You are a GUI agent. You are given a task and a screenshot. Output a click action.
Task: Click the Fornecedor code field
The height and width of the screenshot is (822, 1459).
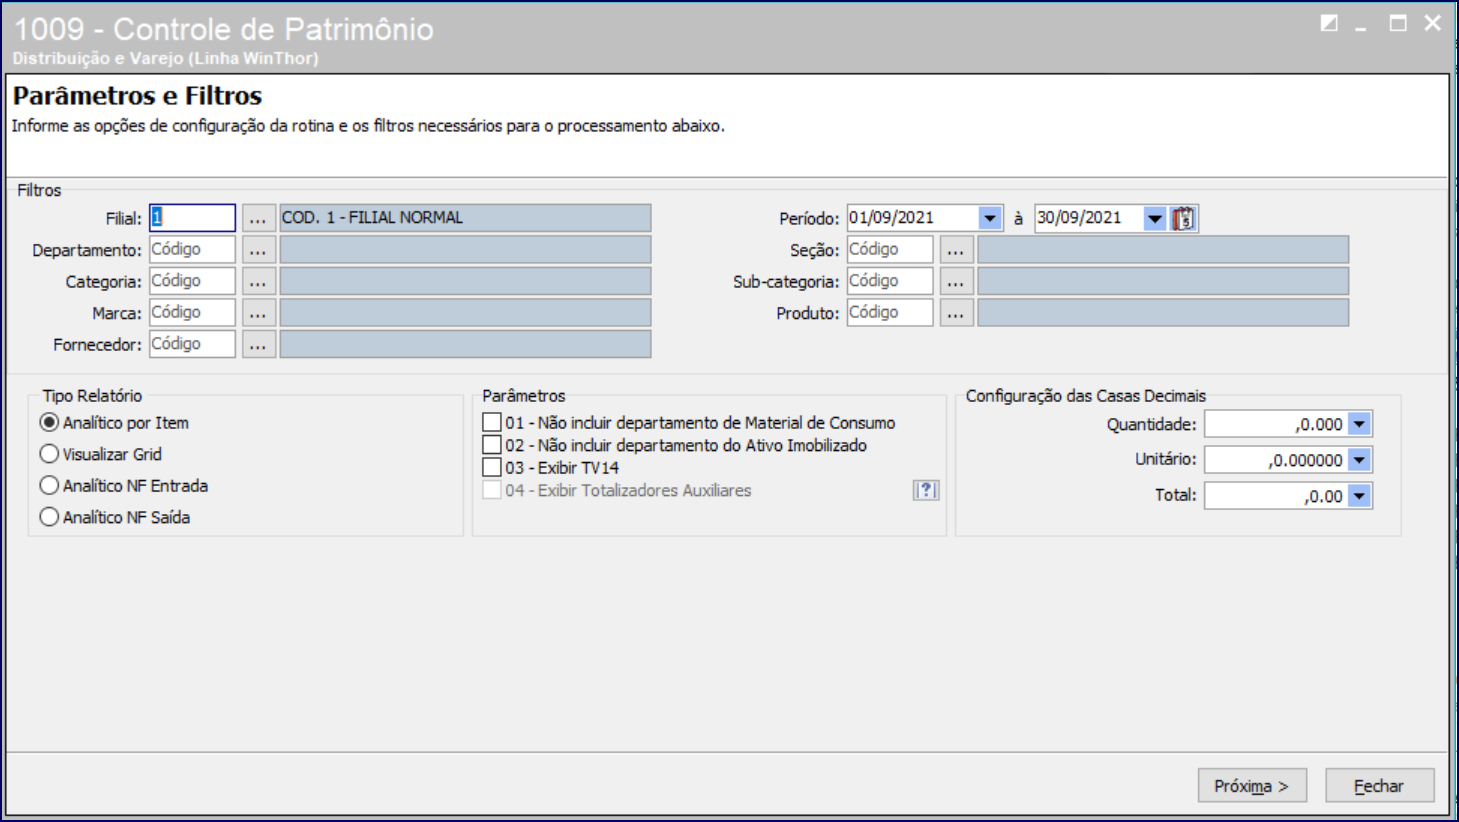pos(192,344)
